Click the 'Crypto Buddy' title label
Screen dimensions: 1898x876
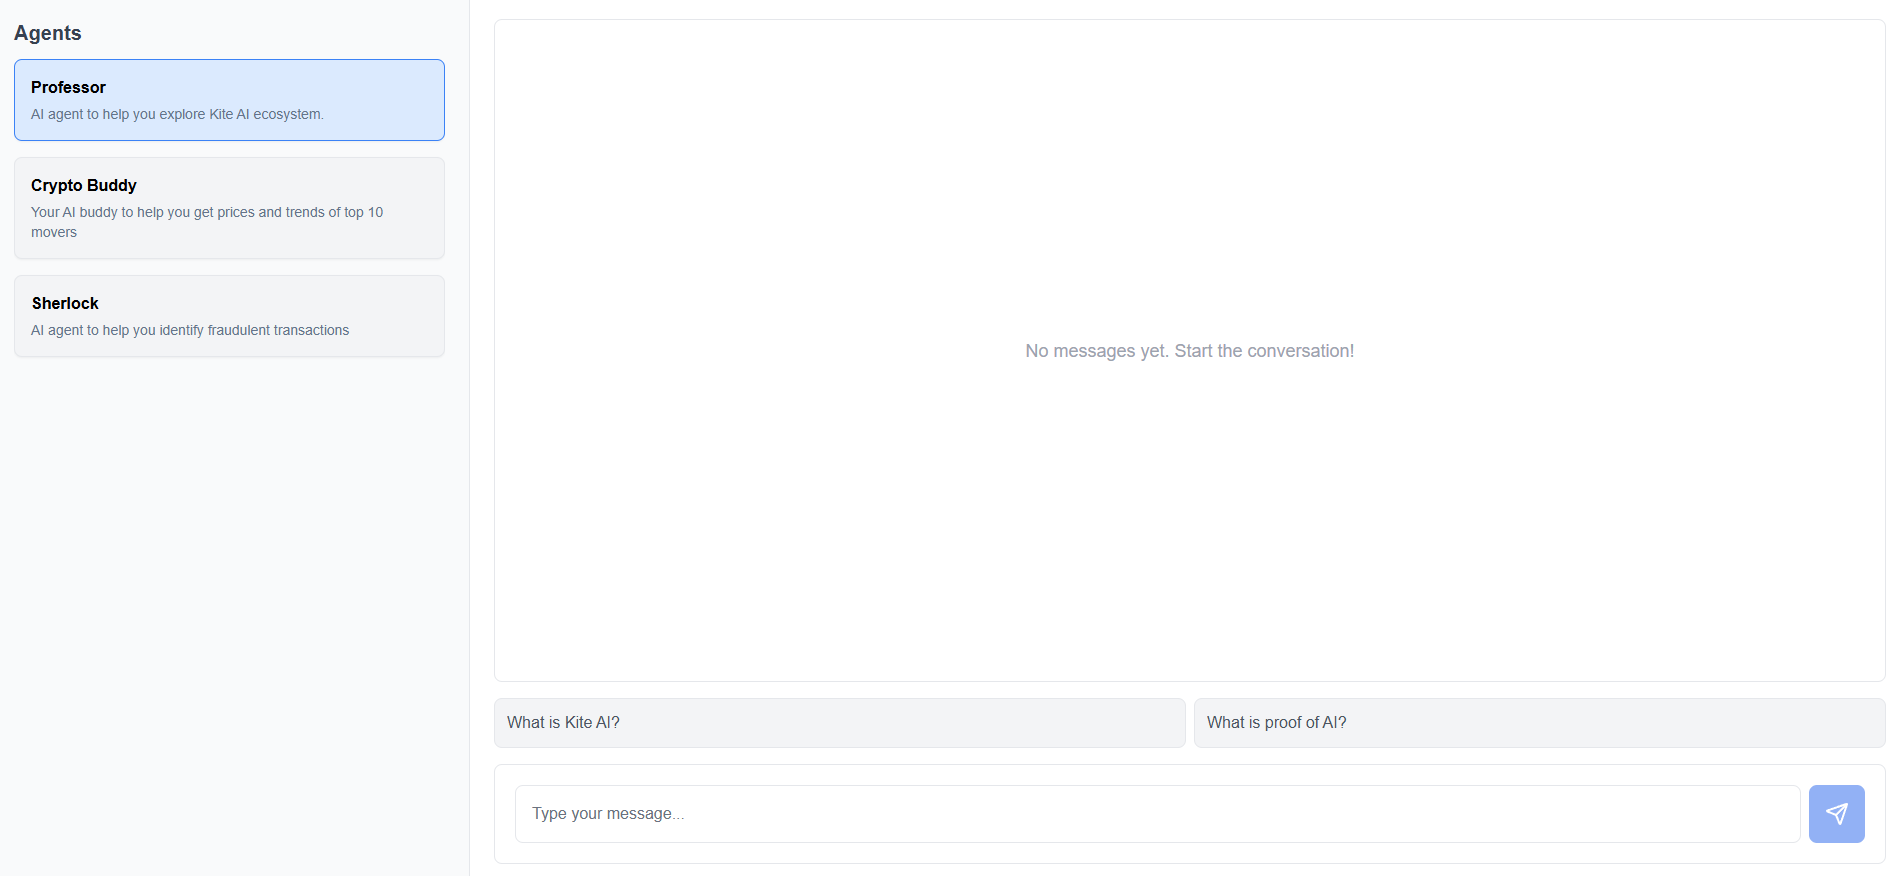[x=84, y=185]
